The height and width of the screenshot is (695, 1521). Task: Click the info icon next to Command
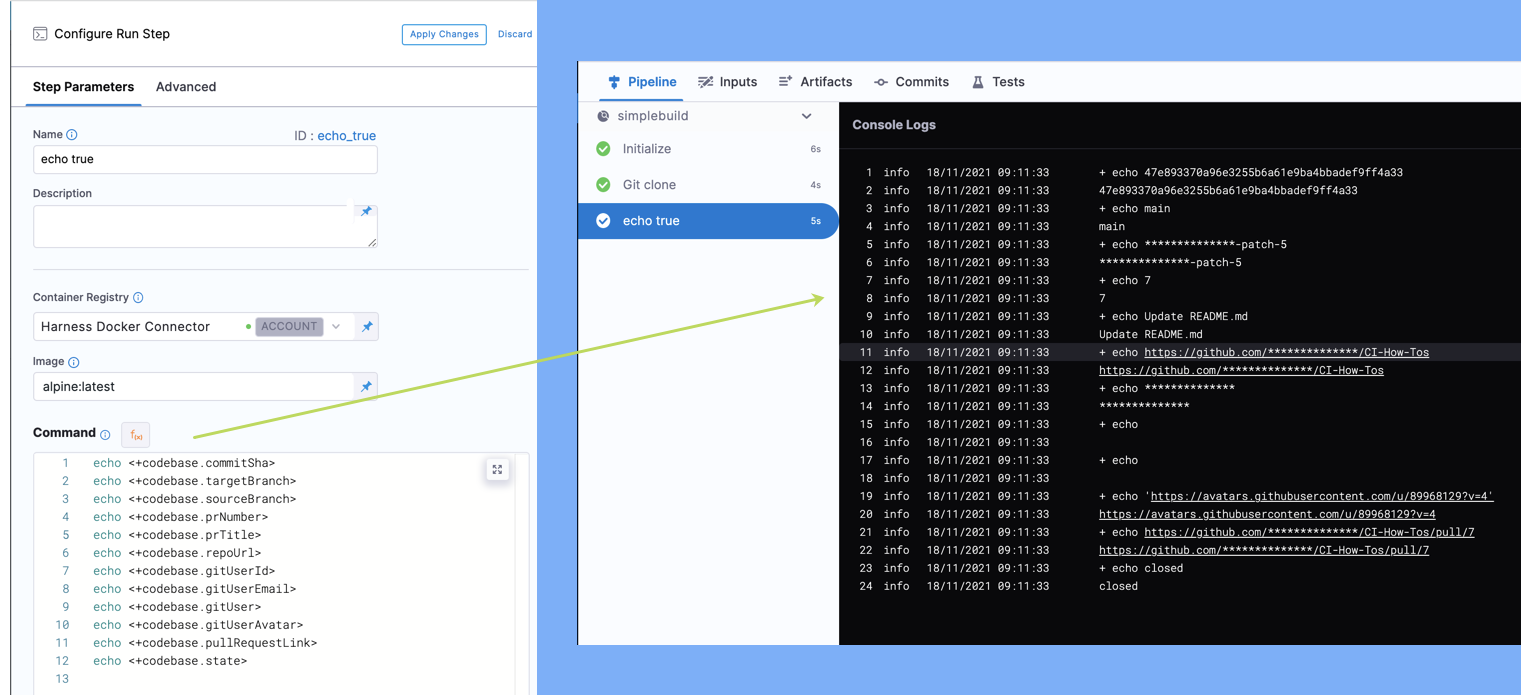tap(105, 434)
